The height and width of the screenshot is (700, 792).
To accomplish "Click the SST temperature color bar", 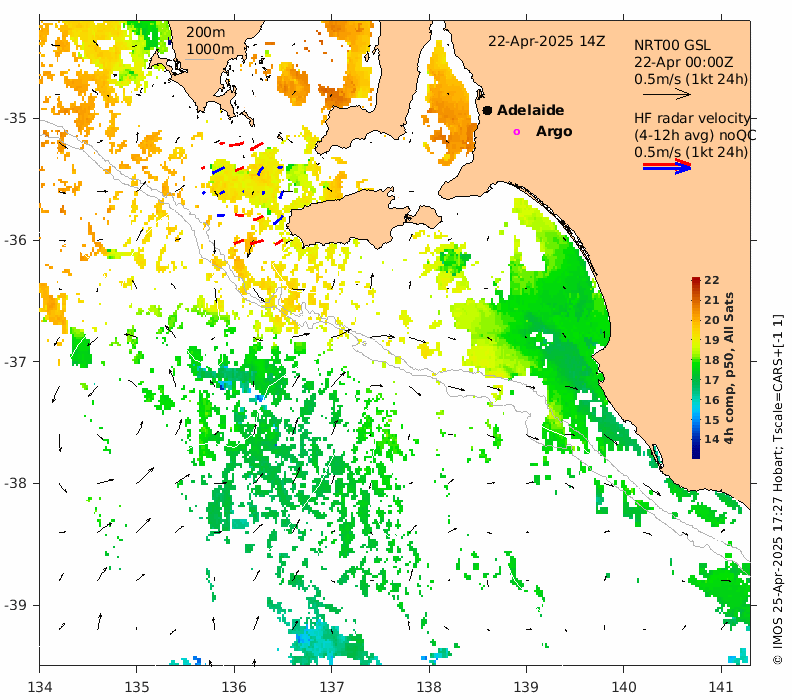I will pos(696,368).
